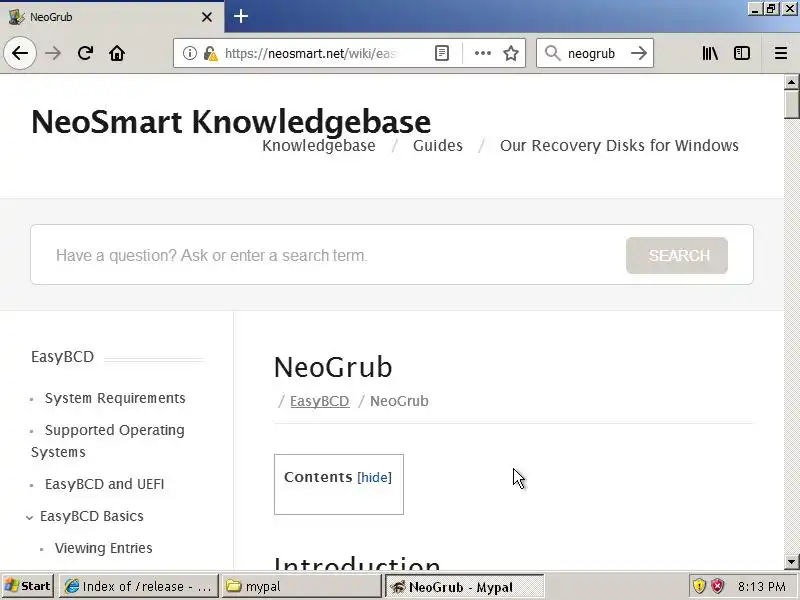
Task: Open the Knowledgebase navigation link
Action: [319, 145]
